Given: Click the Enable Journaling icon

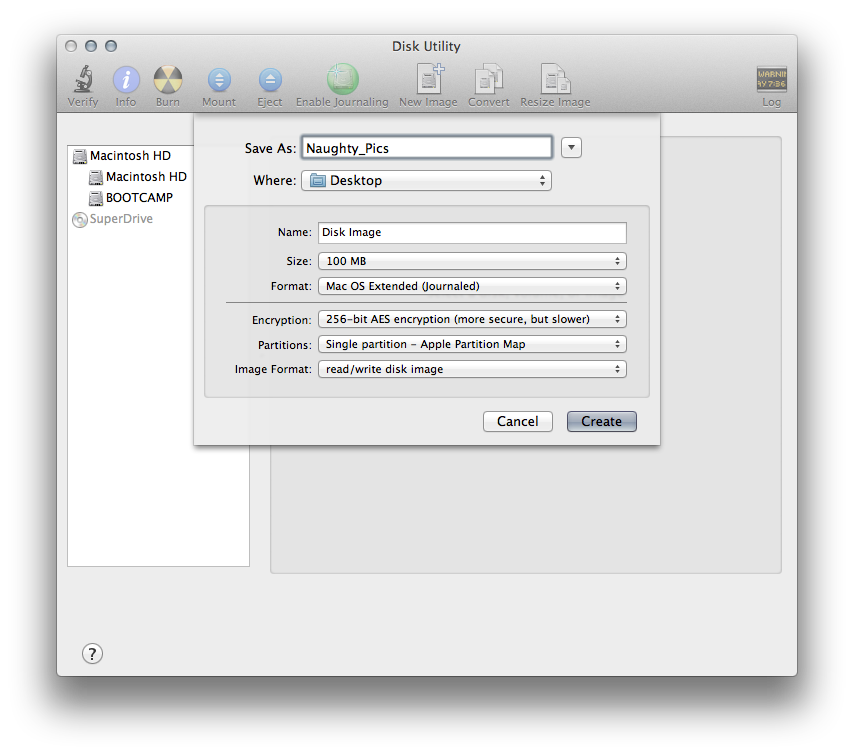Looking at the screenshot, I should 343,79.
